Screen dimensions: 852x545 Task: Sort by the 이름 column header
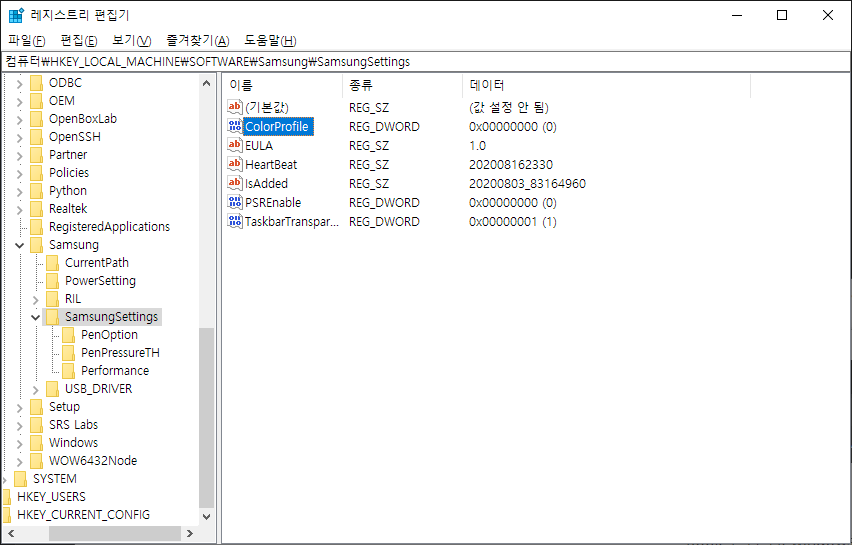[x=282, y=85]
